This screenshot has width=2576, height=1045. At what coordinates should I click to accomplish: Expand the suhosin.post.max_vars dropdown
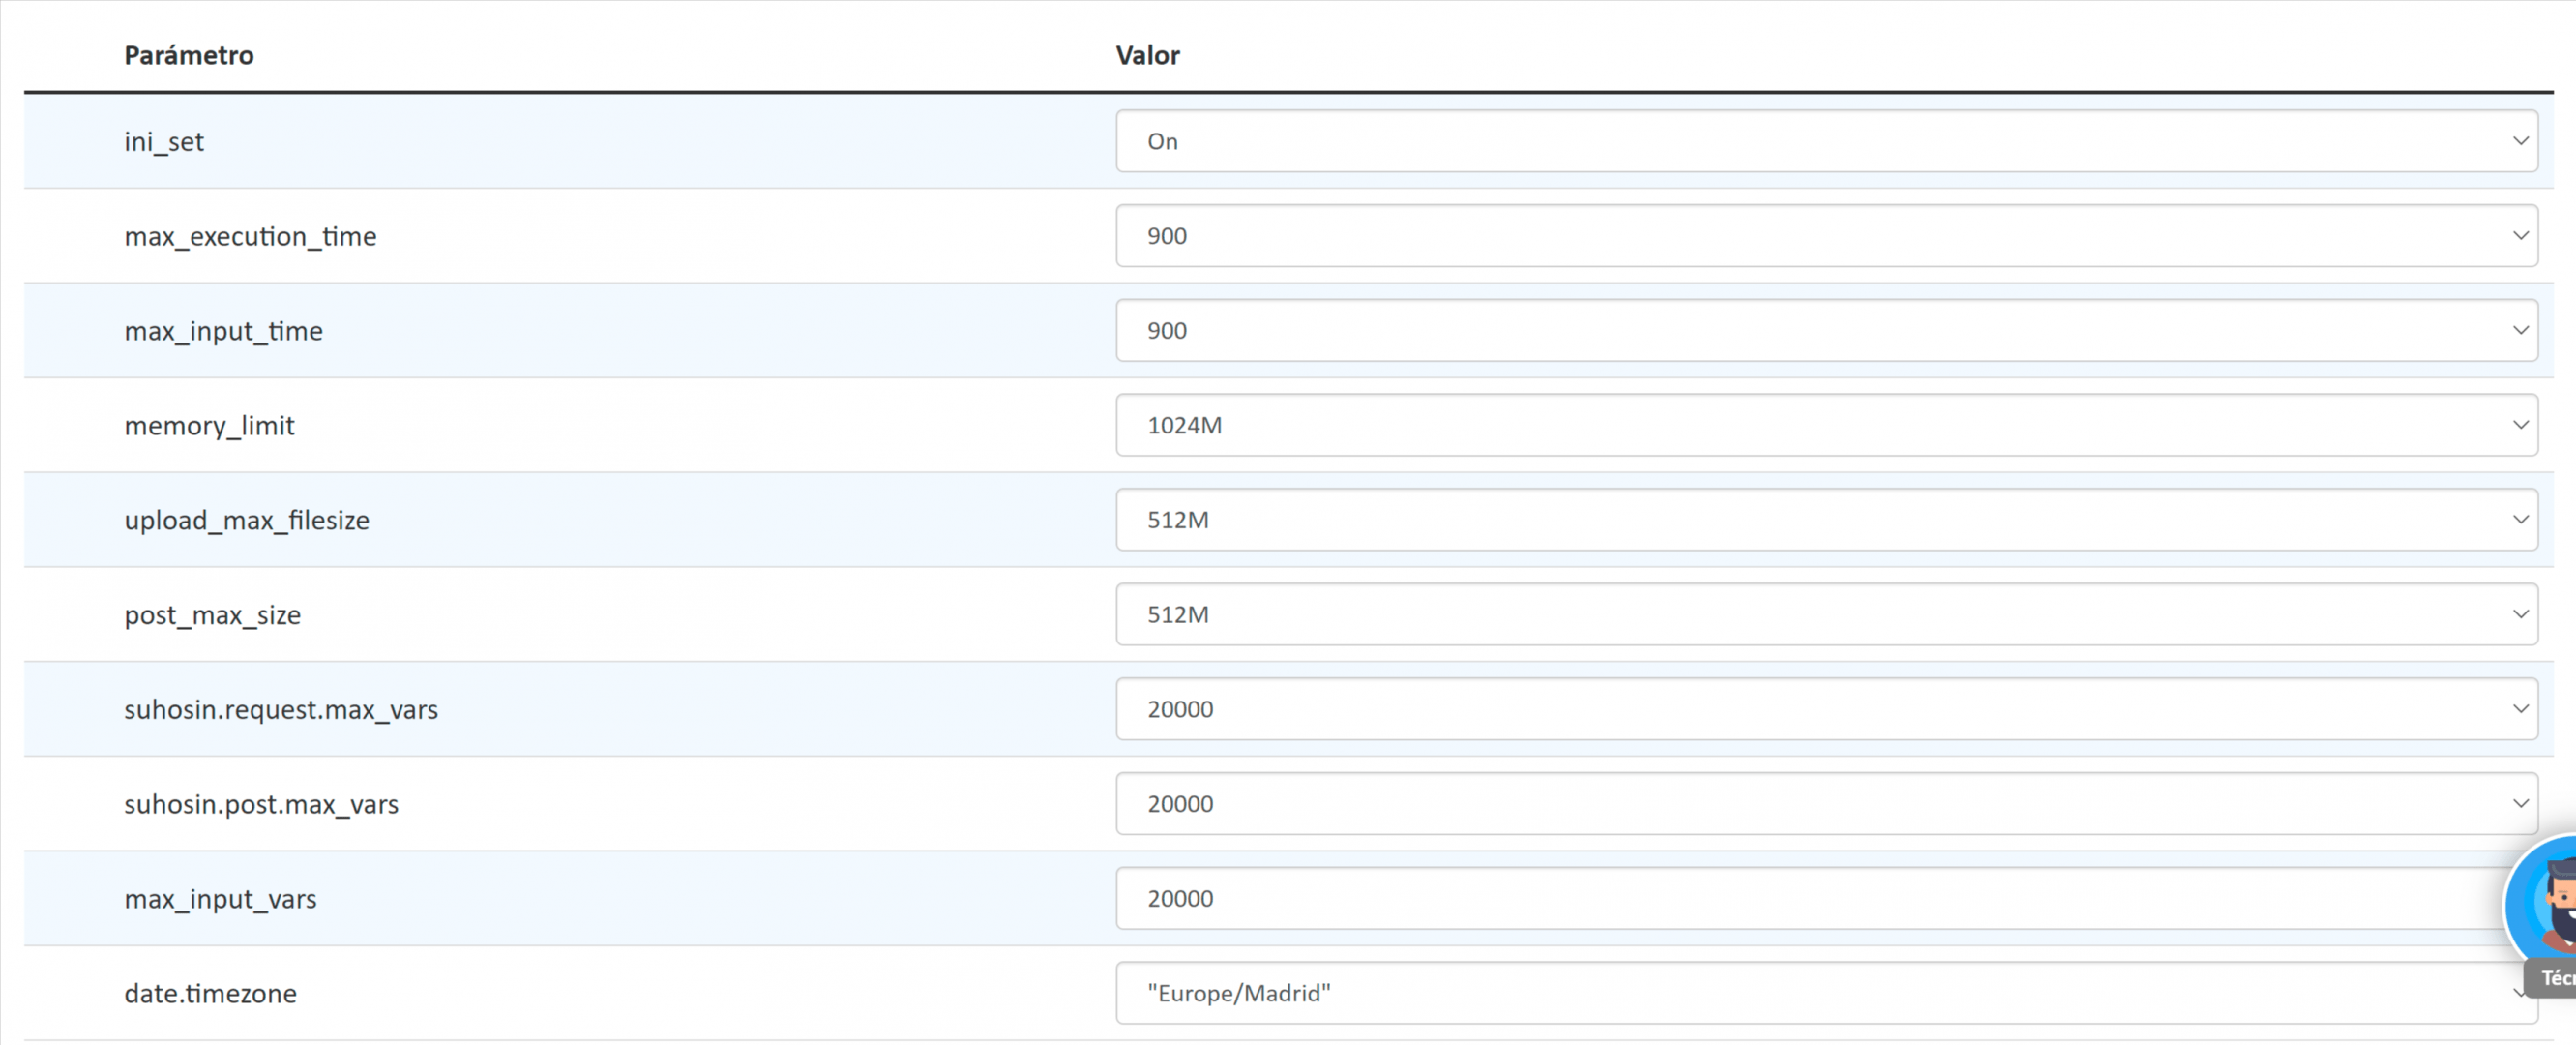tap(1826, 804)
